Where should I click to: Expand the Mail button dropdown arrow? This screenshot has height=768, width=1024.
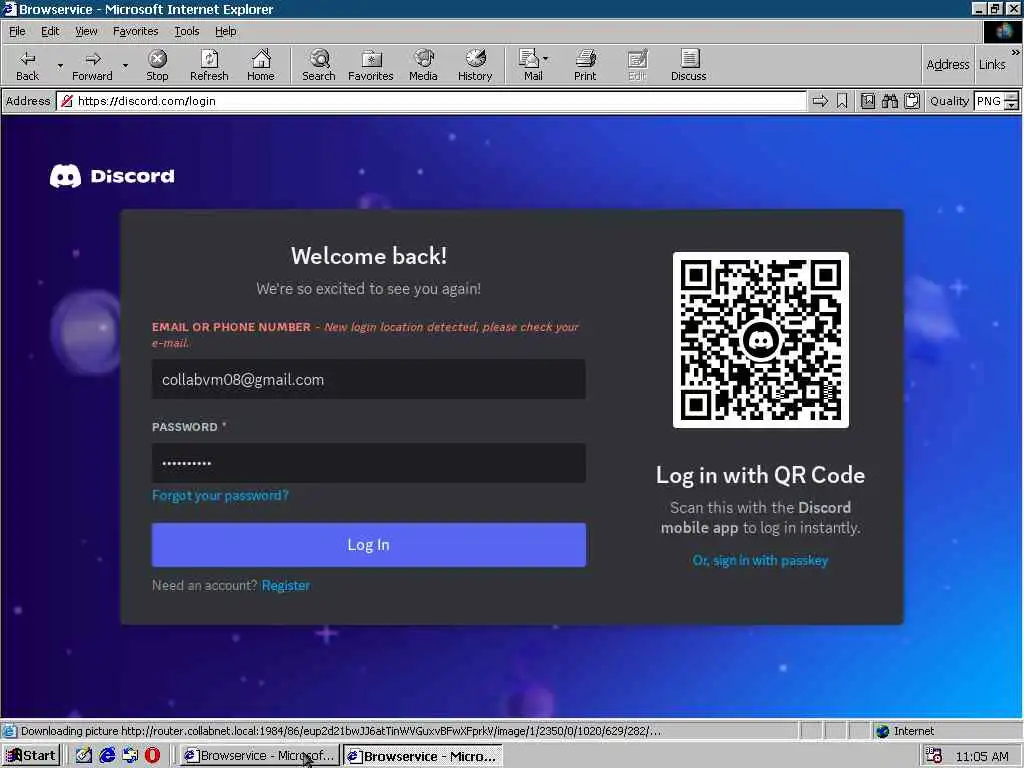point(546,59)
